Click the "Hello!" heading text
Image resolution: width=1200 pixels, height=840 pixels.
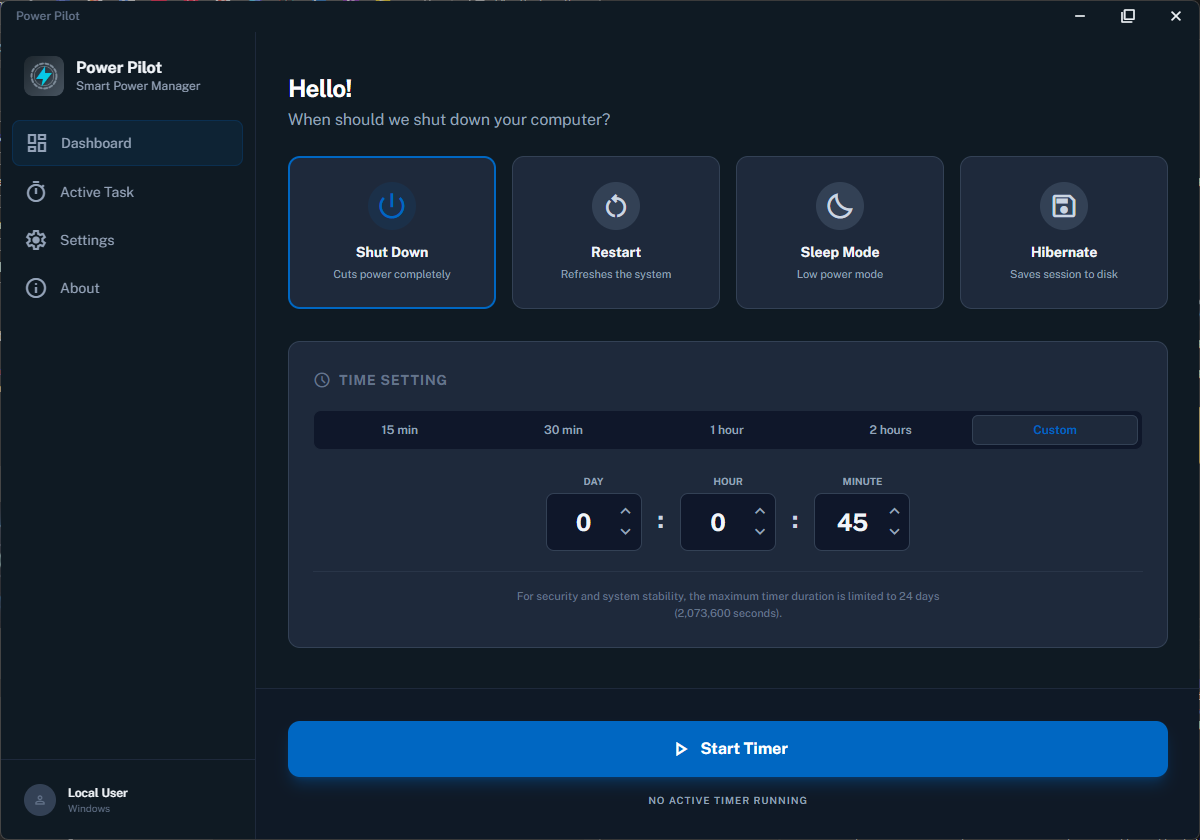(x=320, y=88)
